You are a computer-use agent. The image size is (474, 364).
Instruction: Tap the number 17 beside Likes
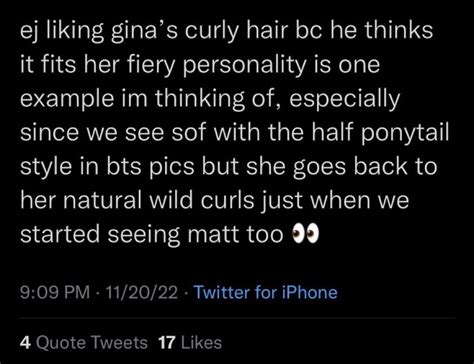pyautogui.click(x=167, y=343)
